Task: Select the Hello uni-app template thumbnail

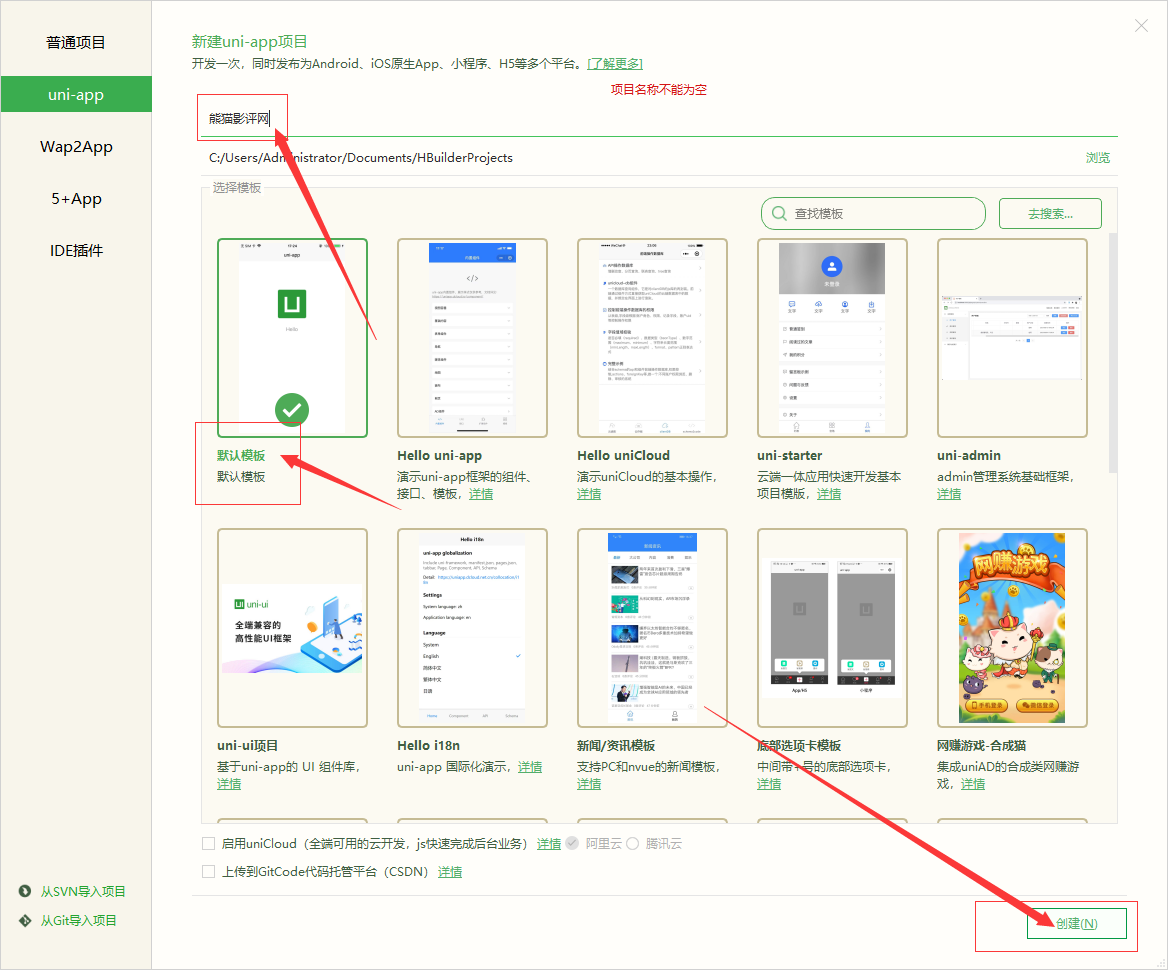Action: tap(472, 337)
